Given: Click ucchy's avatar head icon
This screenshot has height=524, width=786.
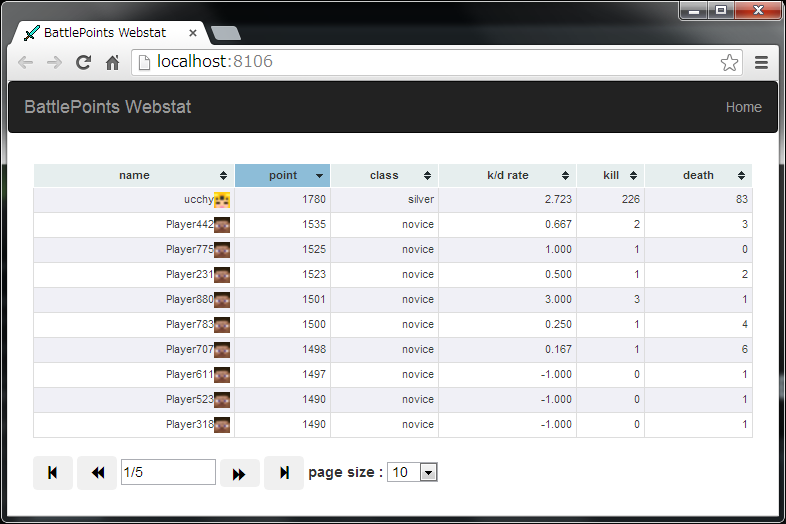Looking at the screenshot, I should (222, 200).
